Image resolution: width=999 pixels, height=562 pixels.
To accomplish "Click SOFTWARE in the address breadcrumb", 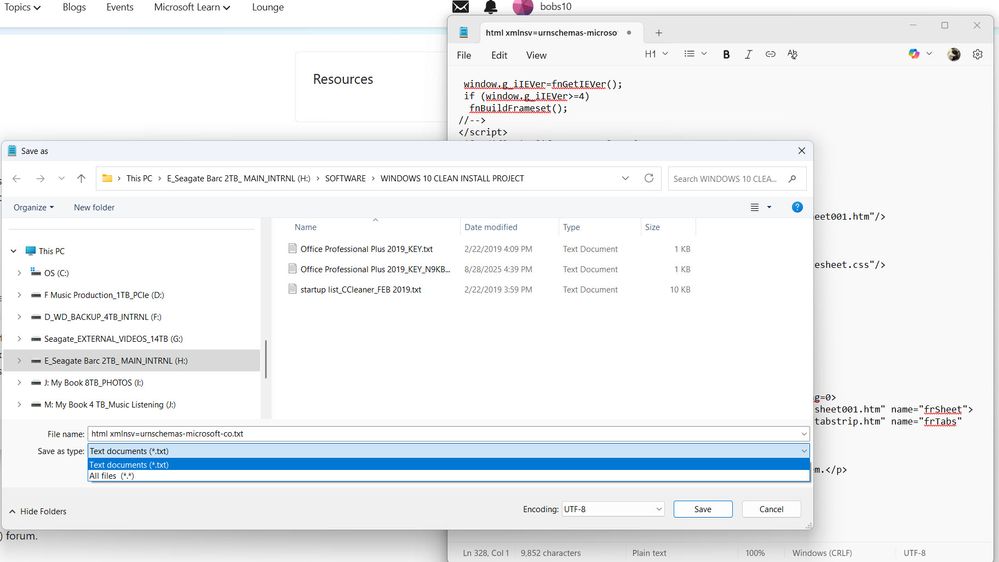I will [345, 178].
